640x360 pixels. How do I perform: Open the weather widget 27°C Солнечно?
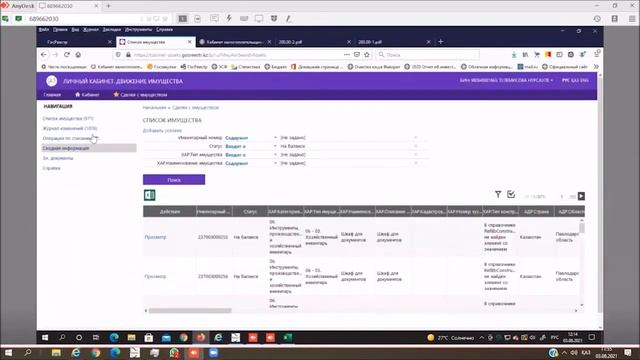tap(451, 338)
